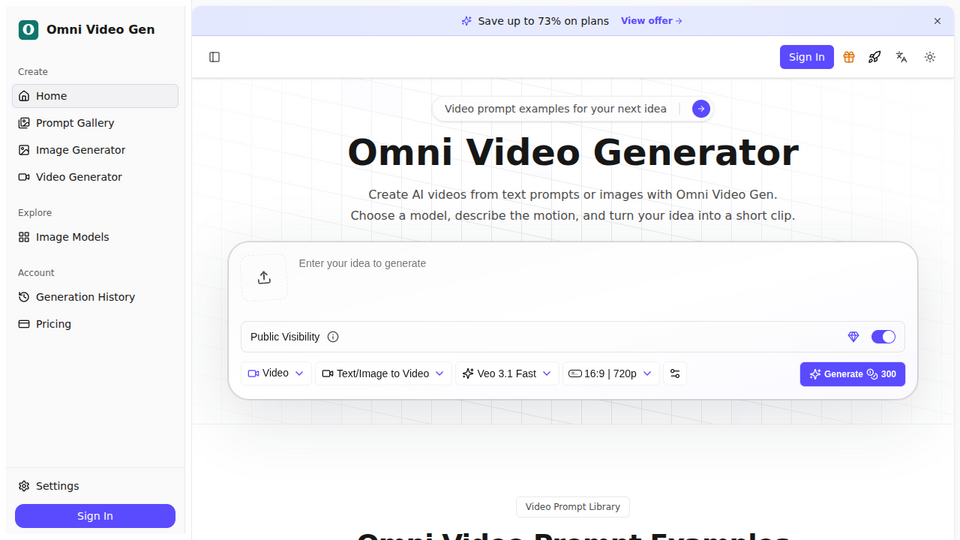Viewport: 960px width, 540px height.
Task: Open Settings in the sidebar
Action: [95, 486]
